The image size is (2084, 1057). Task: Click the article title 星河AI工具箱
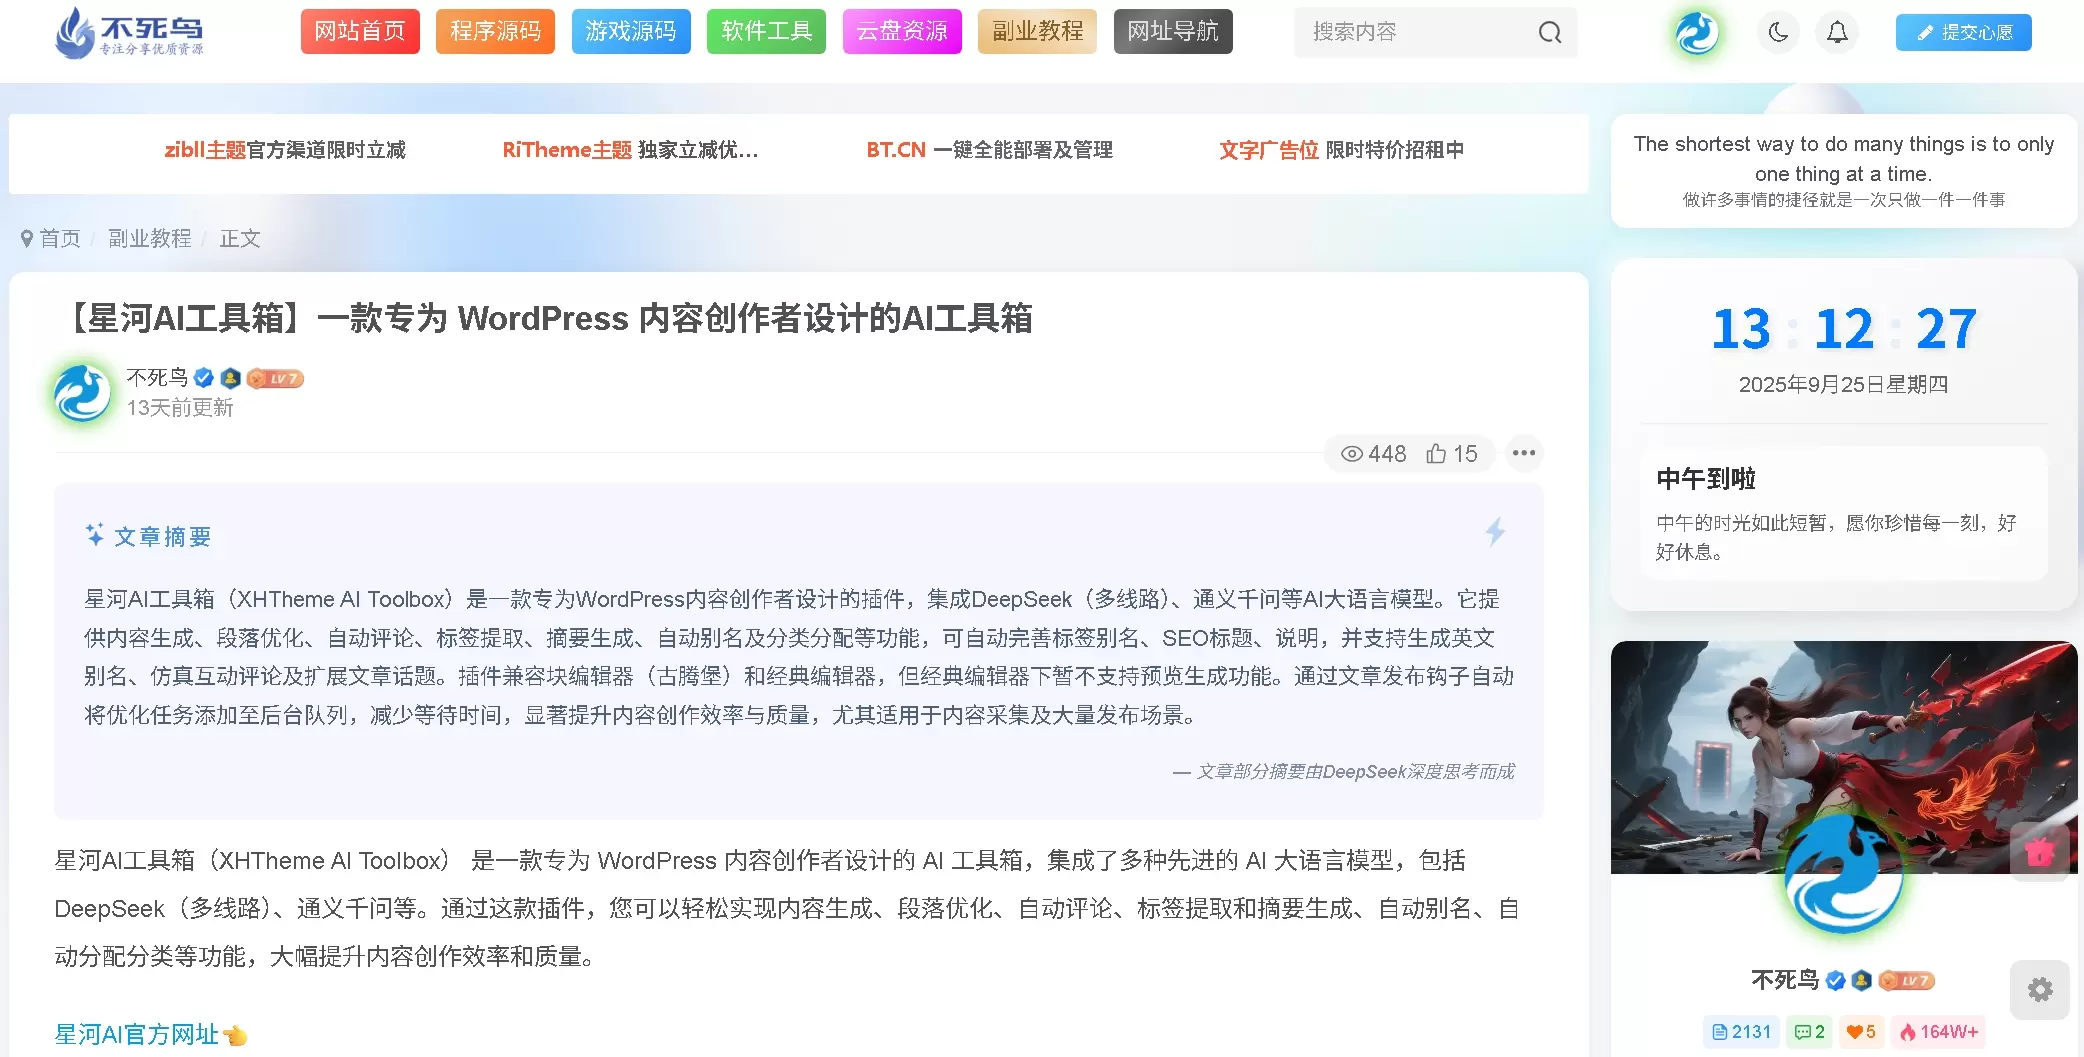[546, 318]
